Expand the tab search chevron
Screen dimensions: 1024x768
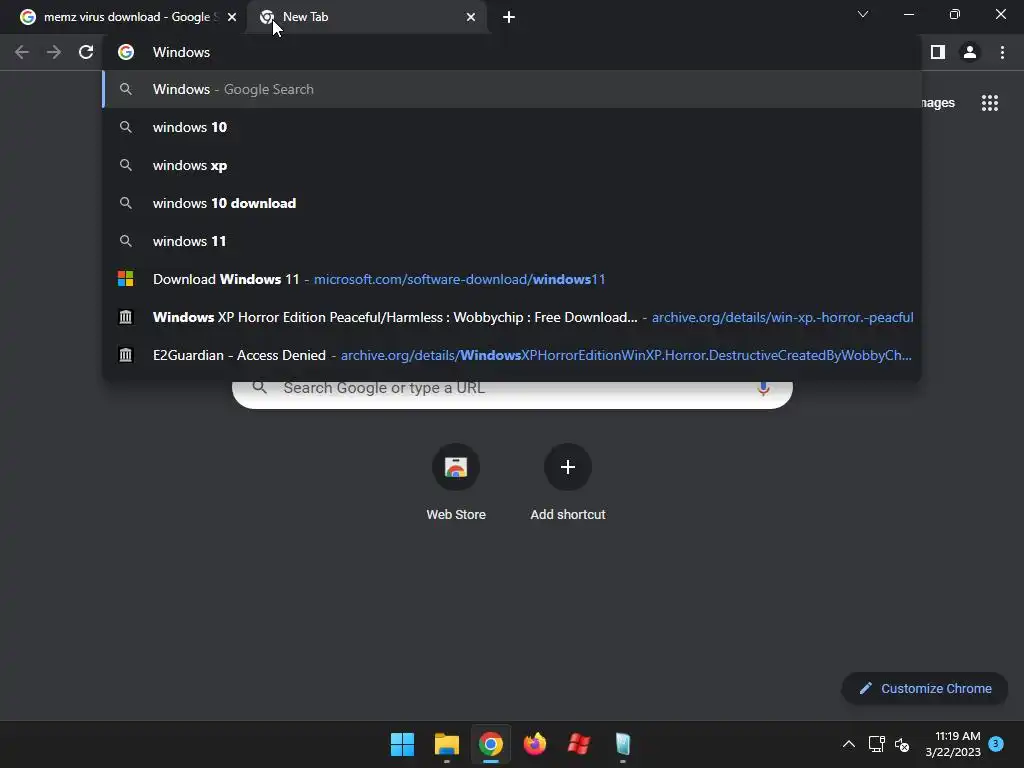863,14
